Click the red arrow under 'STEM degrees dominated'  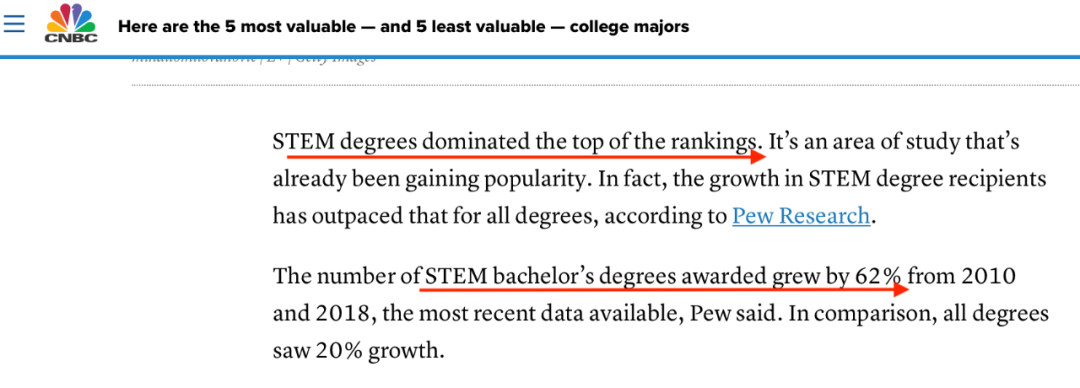(x=518, y=156)
